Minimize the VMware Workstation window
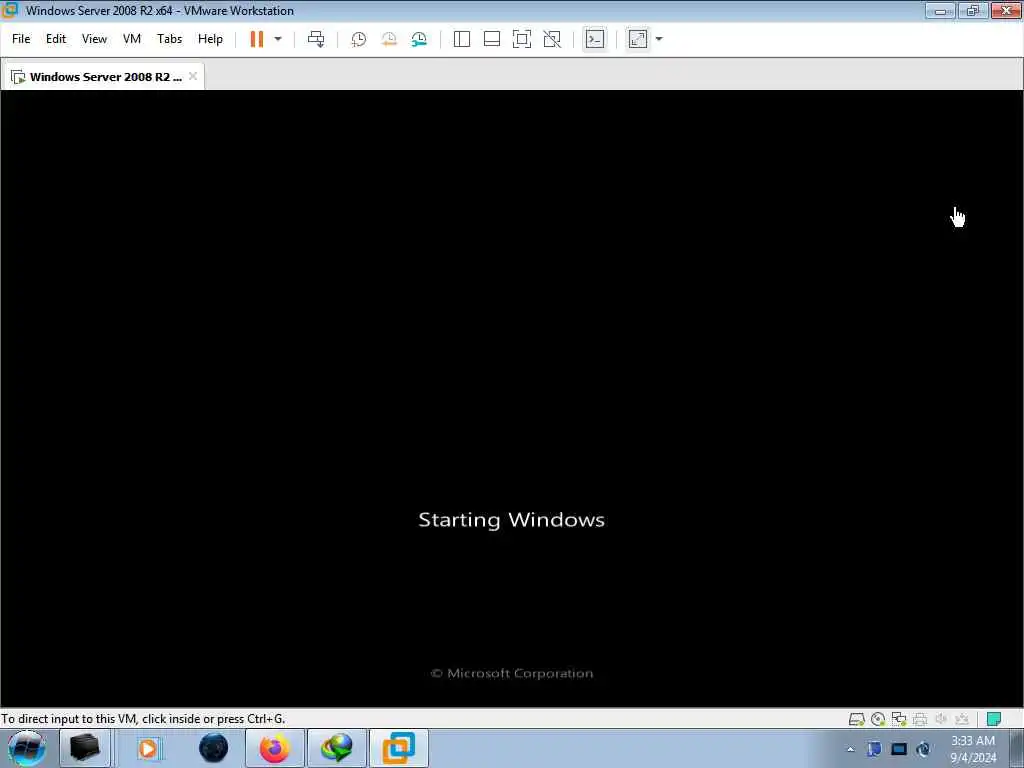 coord(940,11)
